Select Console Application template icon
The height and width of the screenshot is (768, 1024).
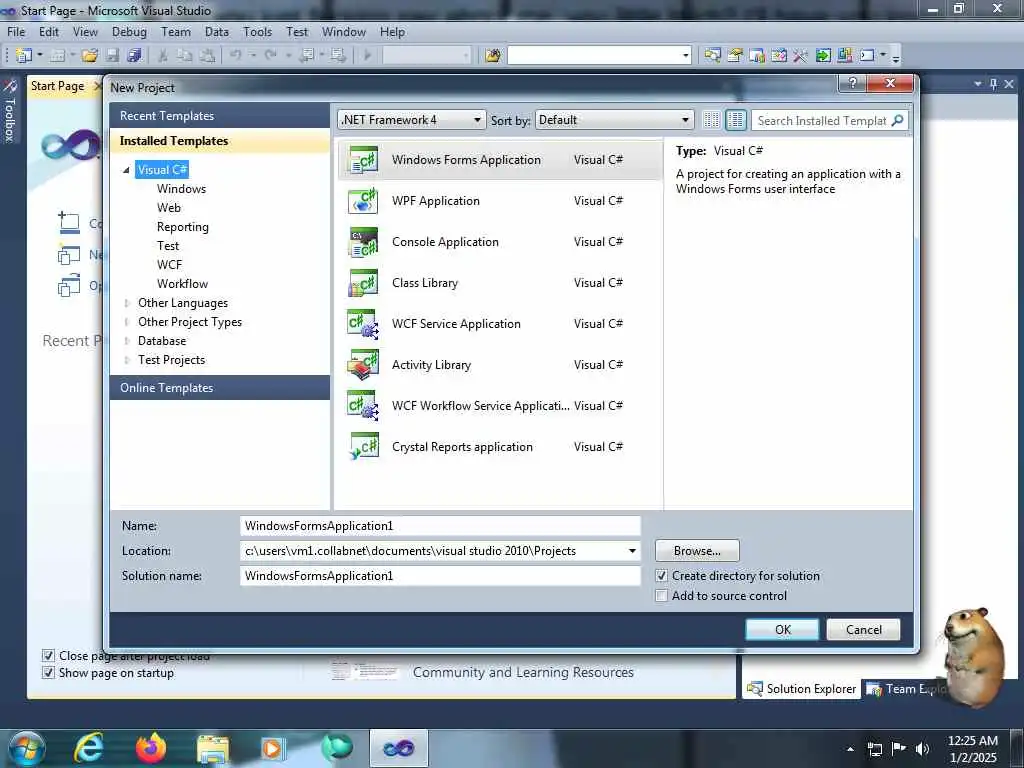click(363, 242)
